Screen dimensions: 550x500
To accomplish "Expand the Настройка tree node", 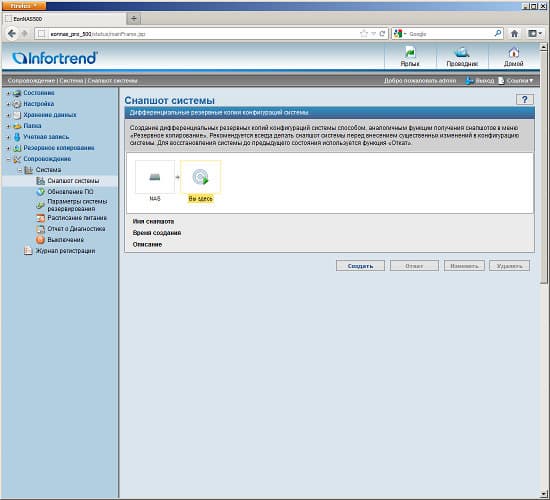I will coord(8,104).
